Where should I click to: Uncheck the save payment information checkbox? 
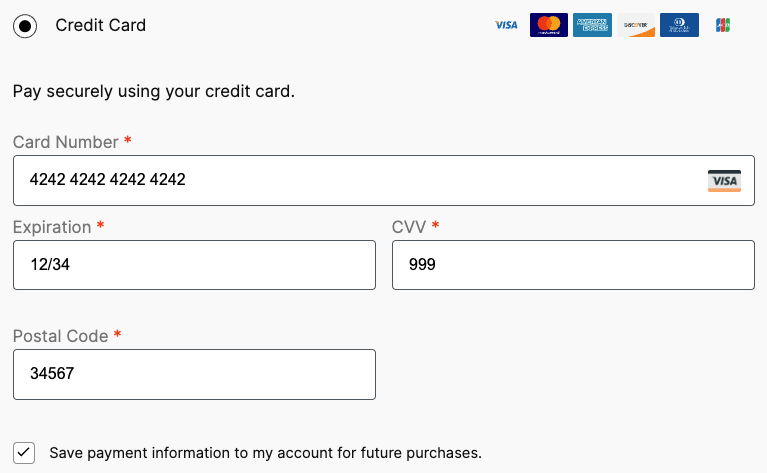tap(25, 452)
